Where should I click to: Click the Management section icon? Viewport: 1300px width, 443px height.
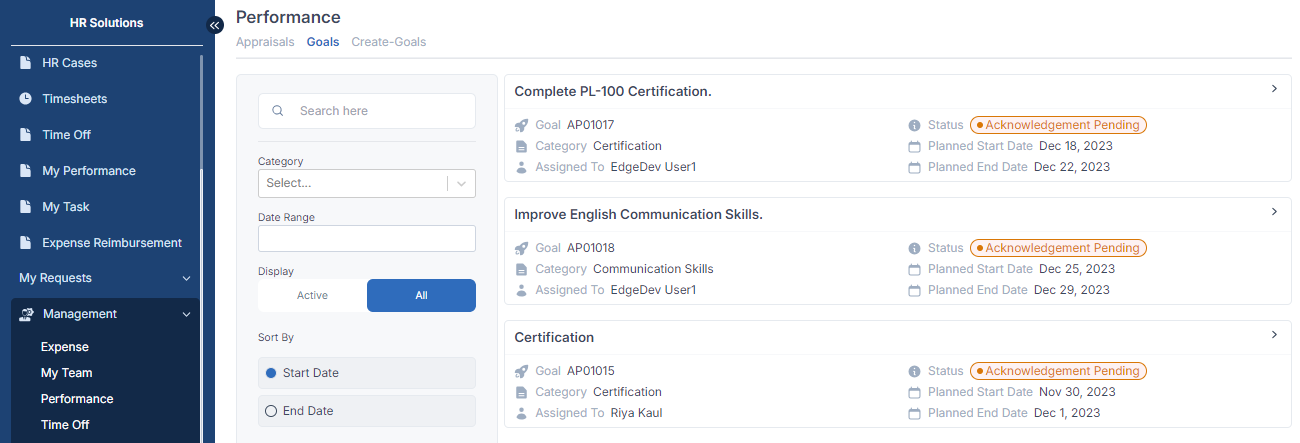coord(27,314)
